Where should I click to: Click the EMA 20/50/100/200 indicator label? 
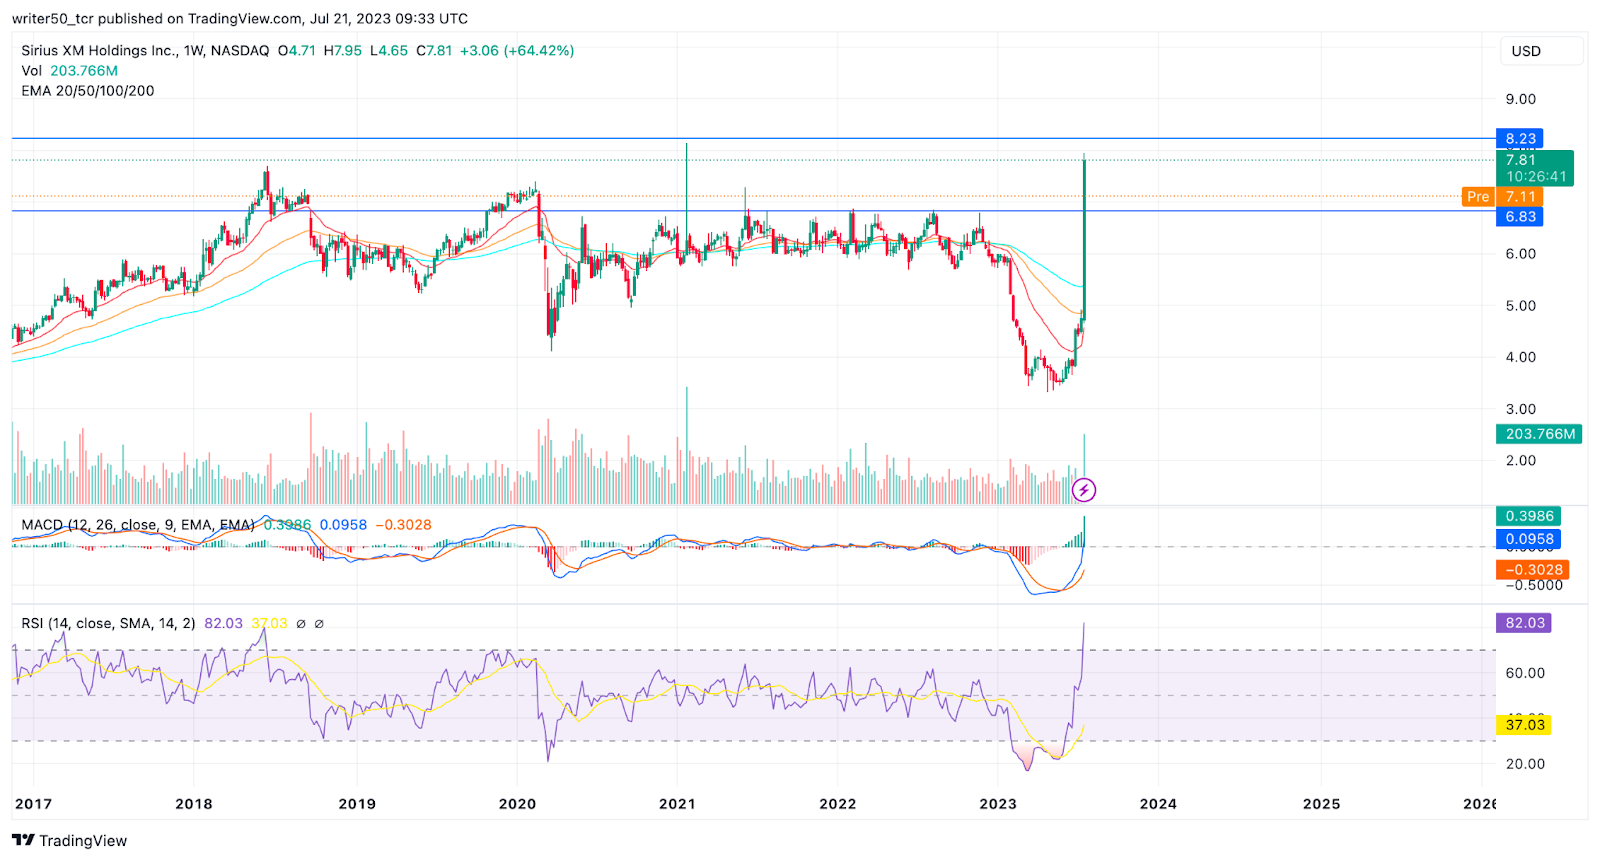(88, 91)
